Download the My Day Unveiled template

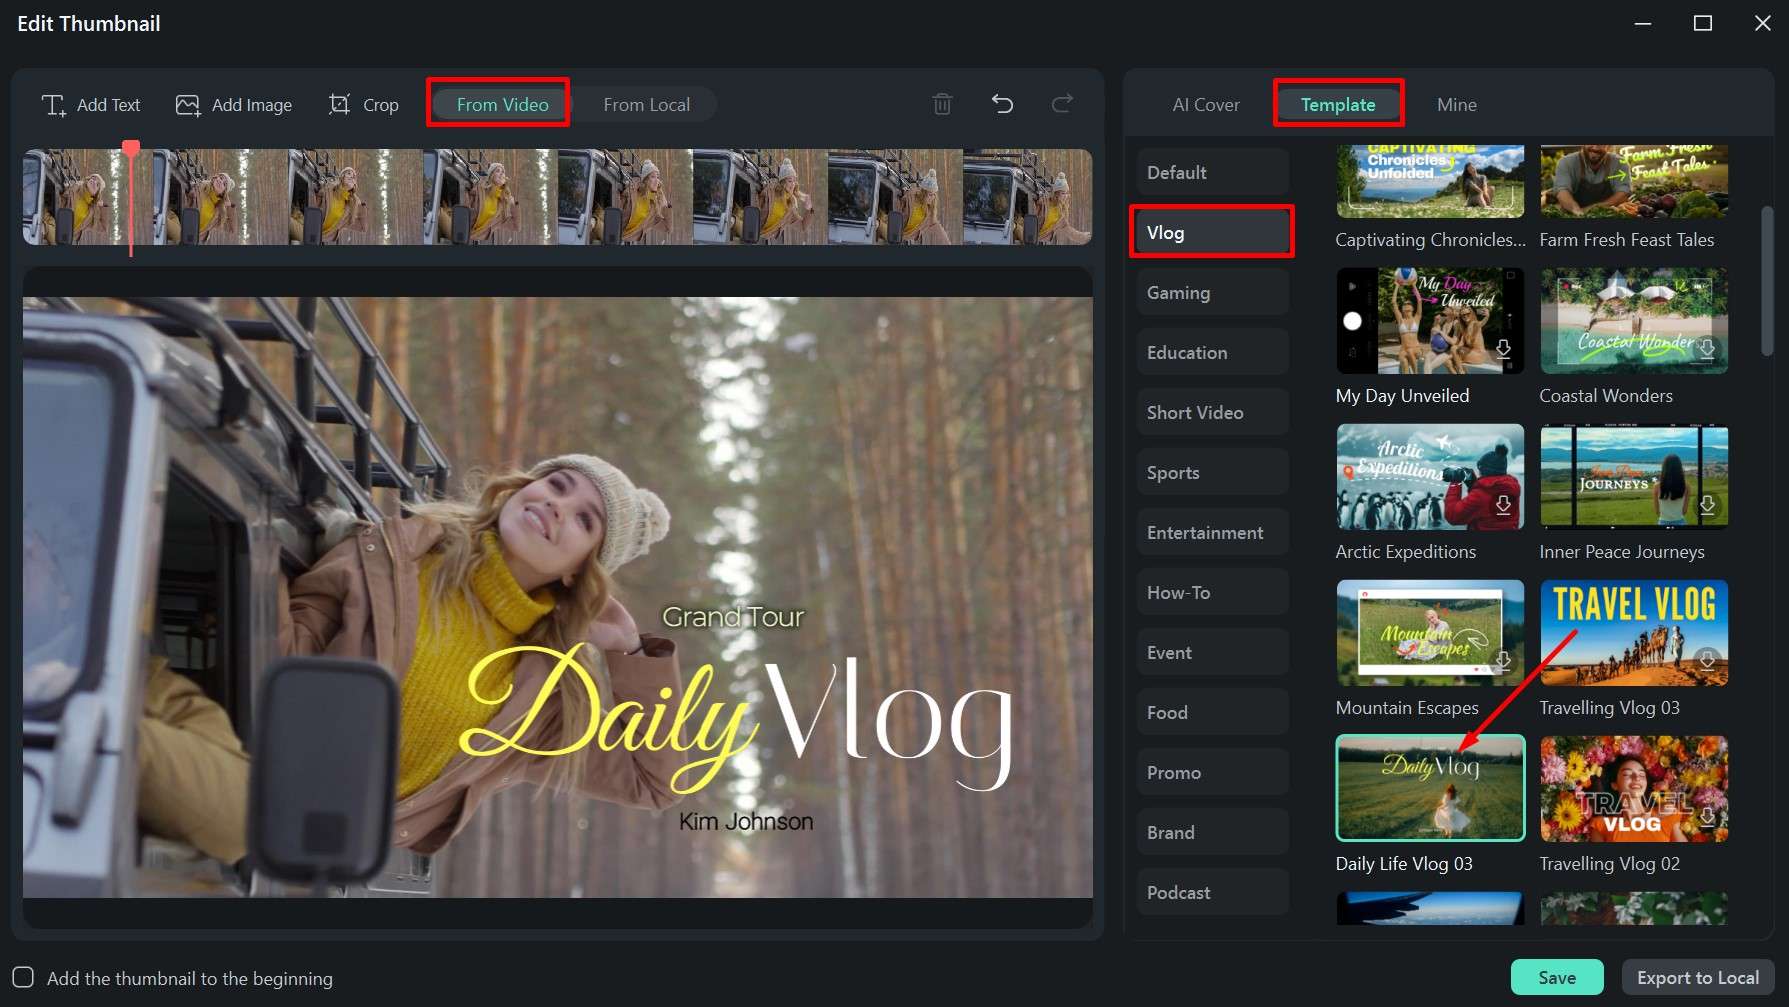[x=1503, y=349]
